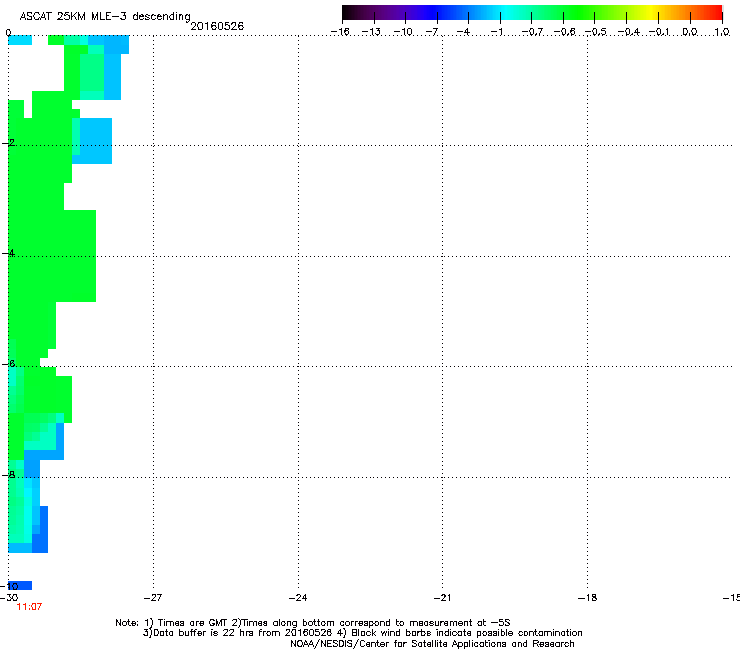Click the "-0.4" color scale label
The height and width of the screenshot is (650, 740).
pyautogui.click(x=629, y=32)
